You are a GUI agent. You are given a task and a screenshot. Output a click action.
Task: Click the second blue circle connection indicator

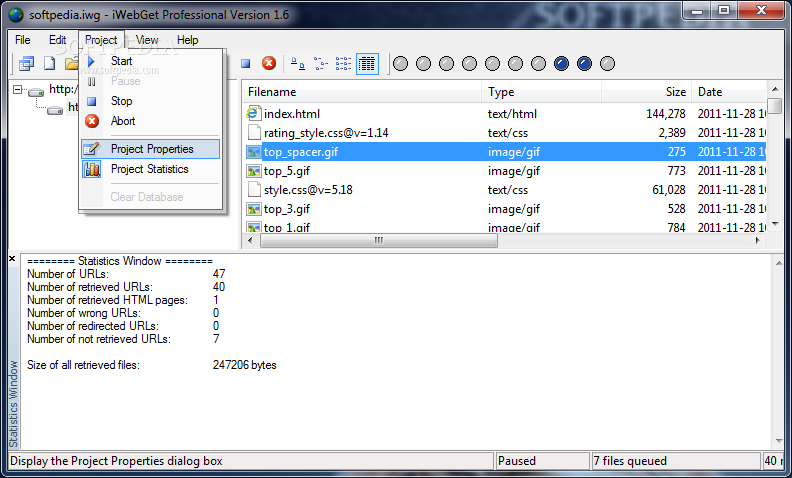click(584, 64)
